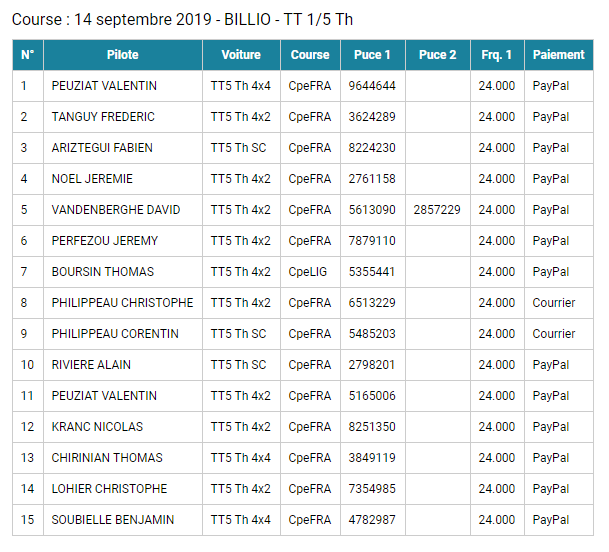Select the PHILIPPEAU CORENTIN pilot cell
The width and height of the screenshot is (609, 552).
(115, 334)
